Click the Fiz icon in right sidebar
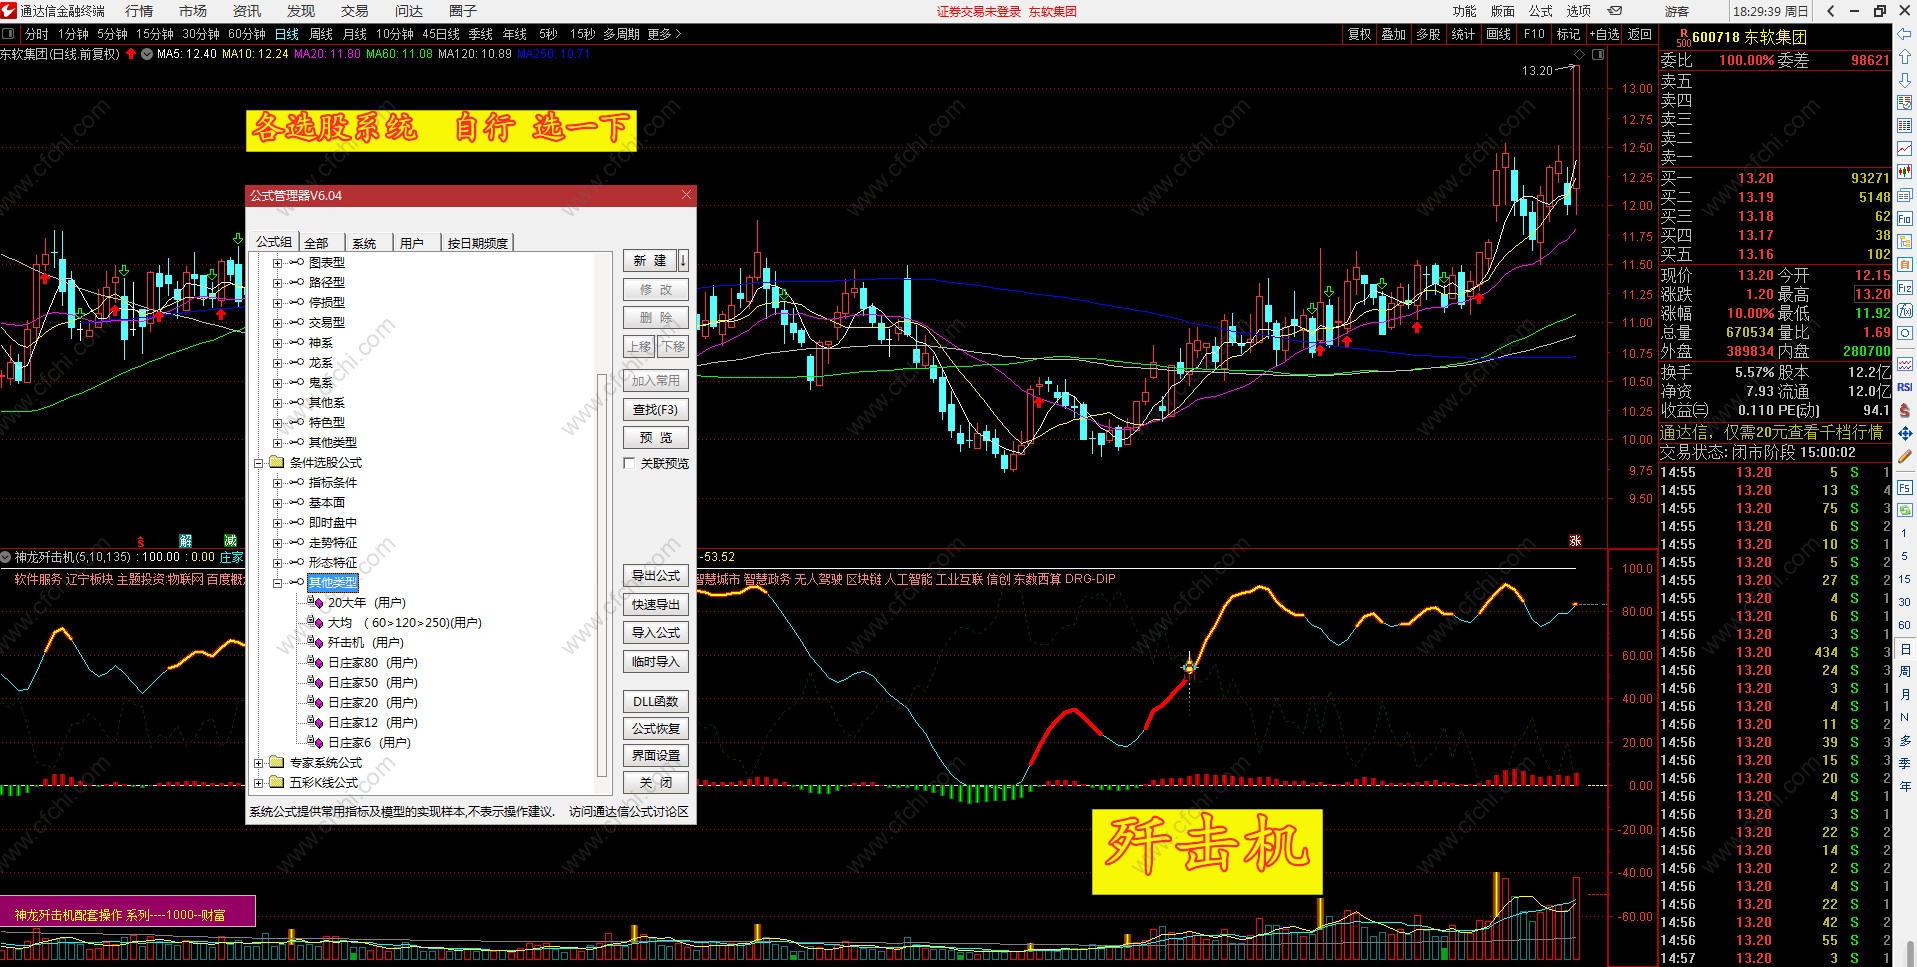Viewport: 1917px width, 967px height. 1904,287
